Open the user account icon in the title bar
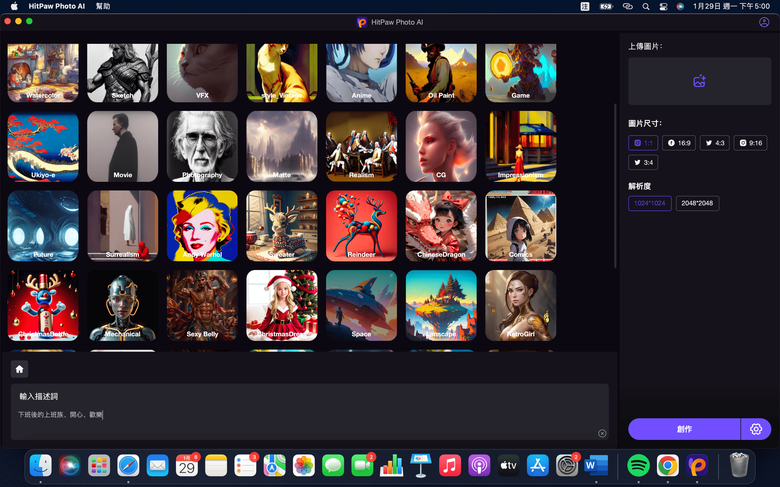Viewport: 780px width, 487px height. point(764,22)
